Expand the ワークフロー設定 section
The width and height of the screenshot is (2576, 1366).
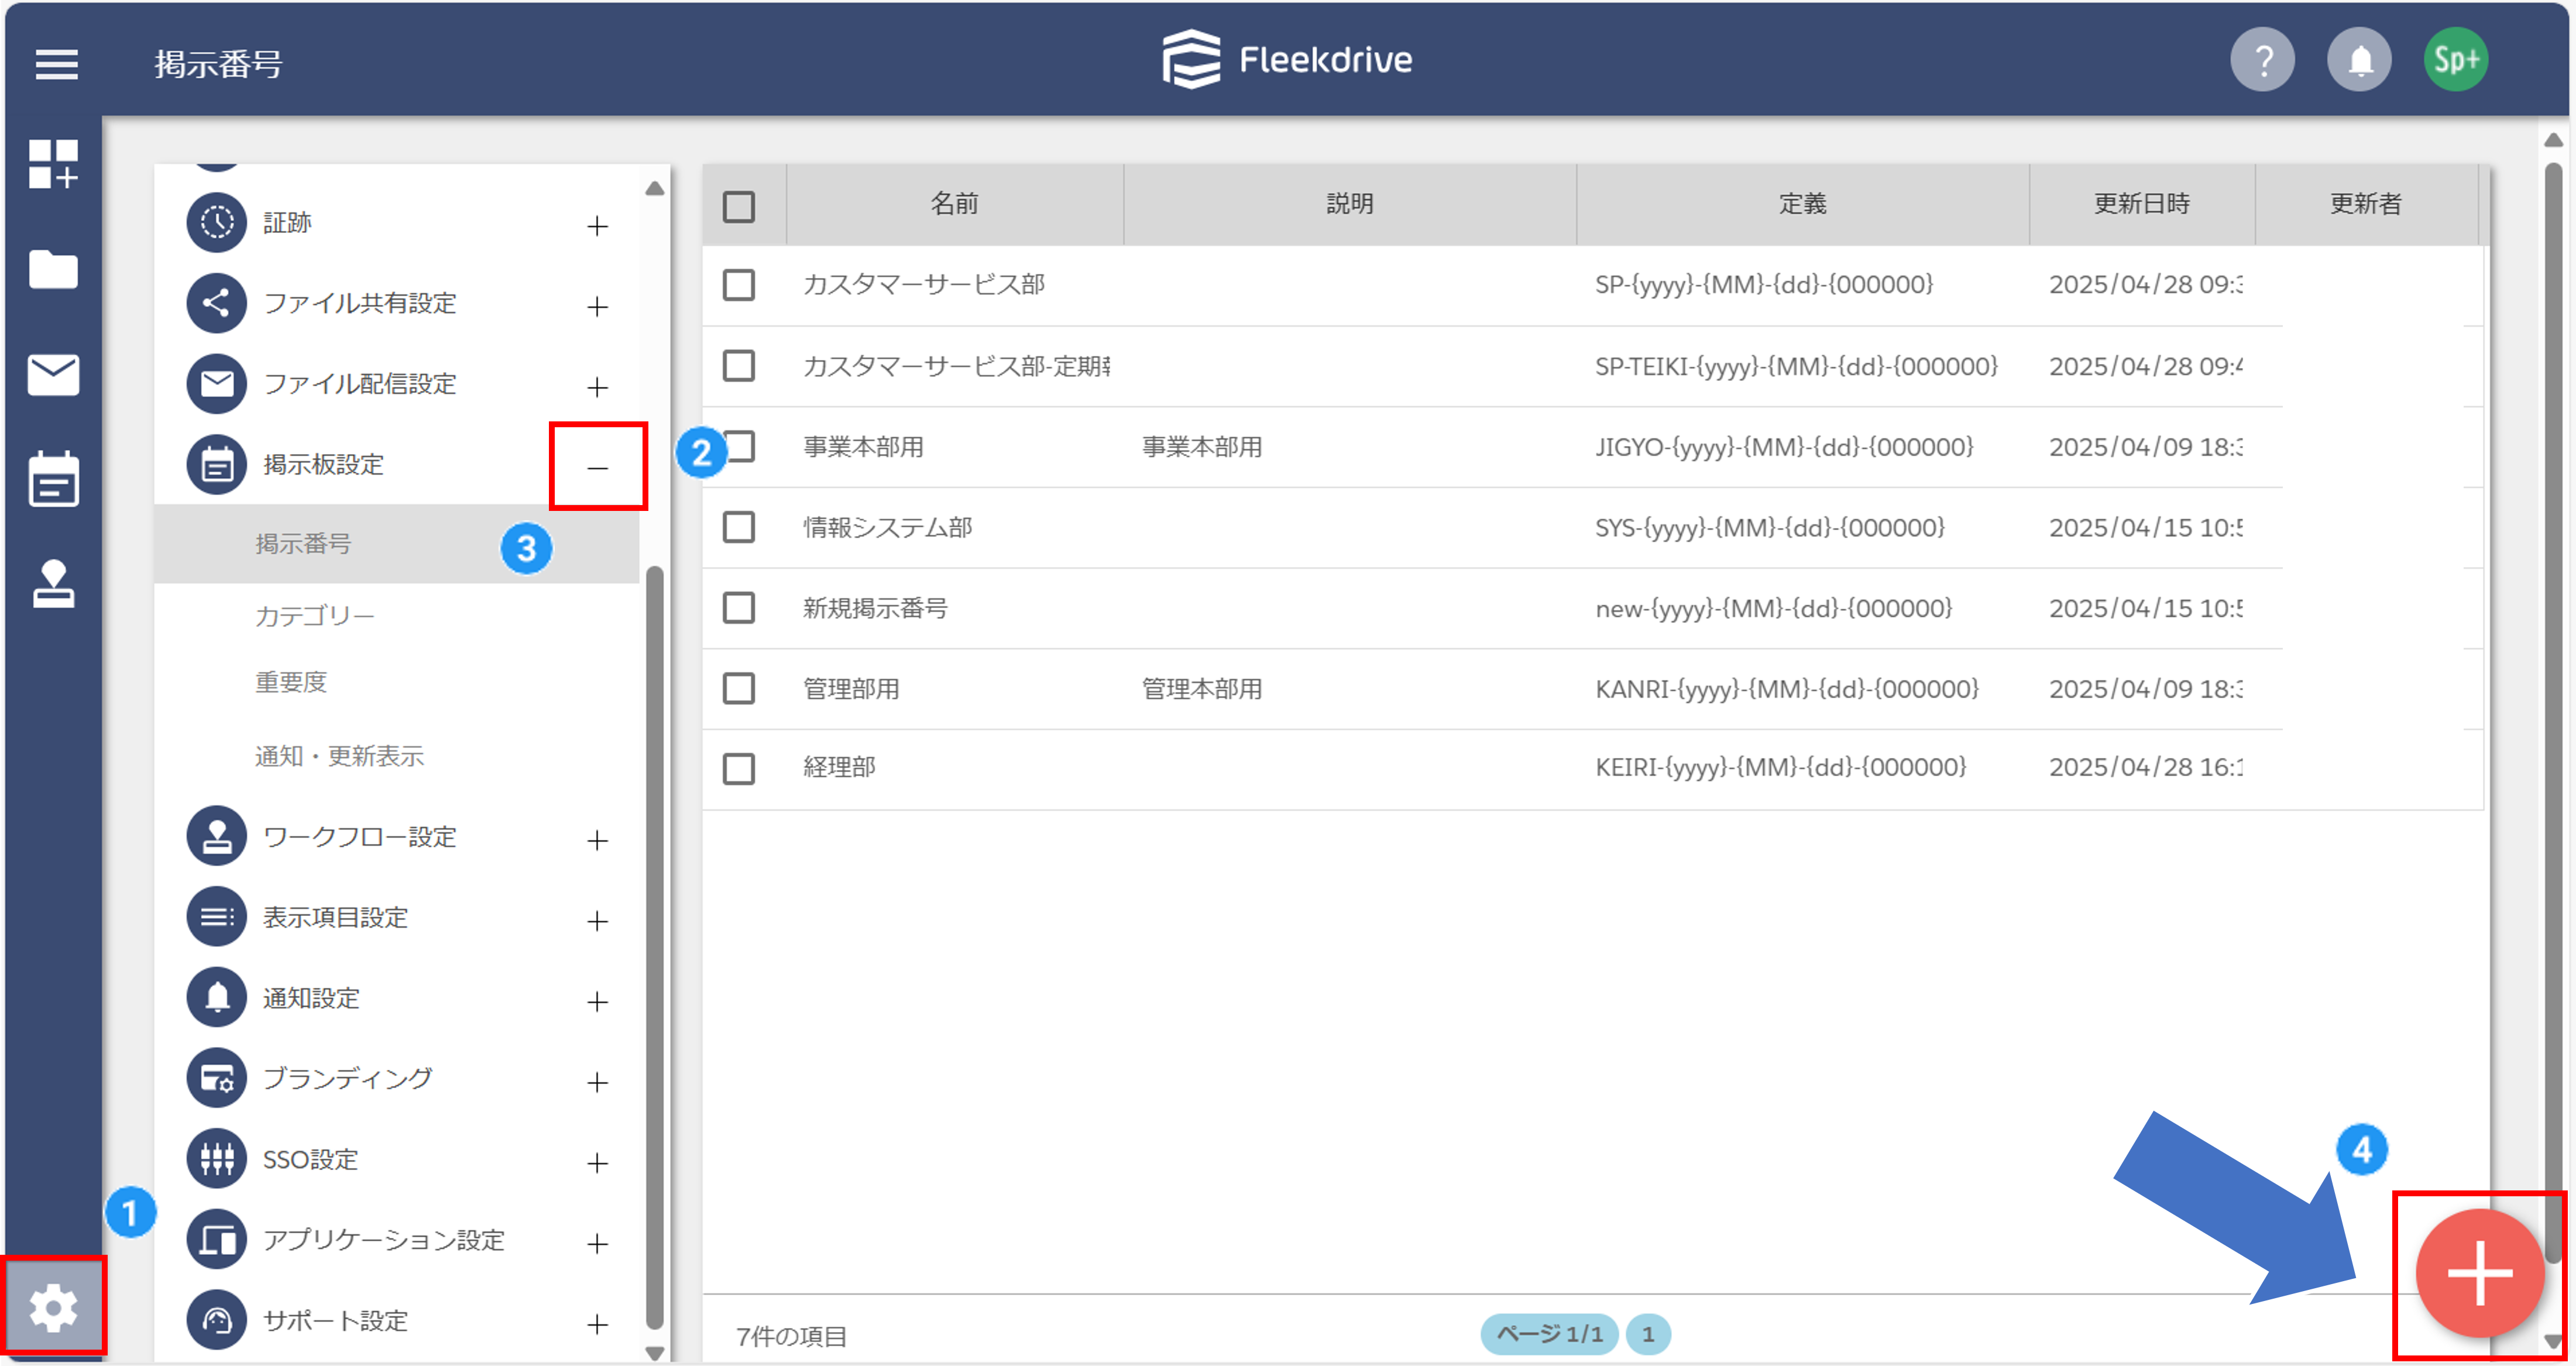[597, 840]
